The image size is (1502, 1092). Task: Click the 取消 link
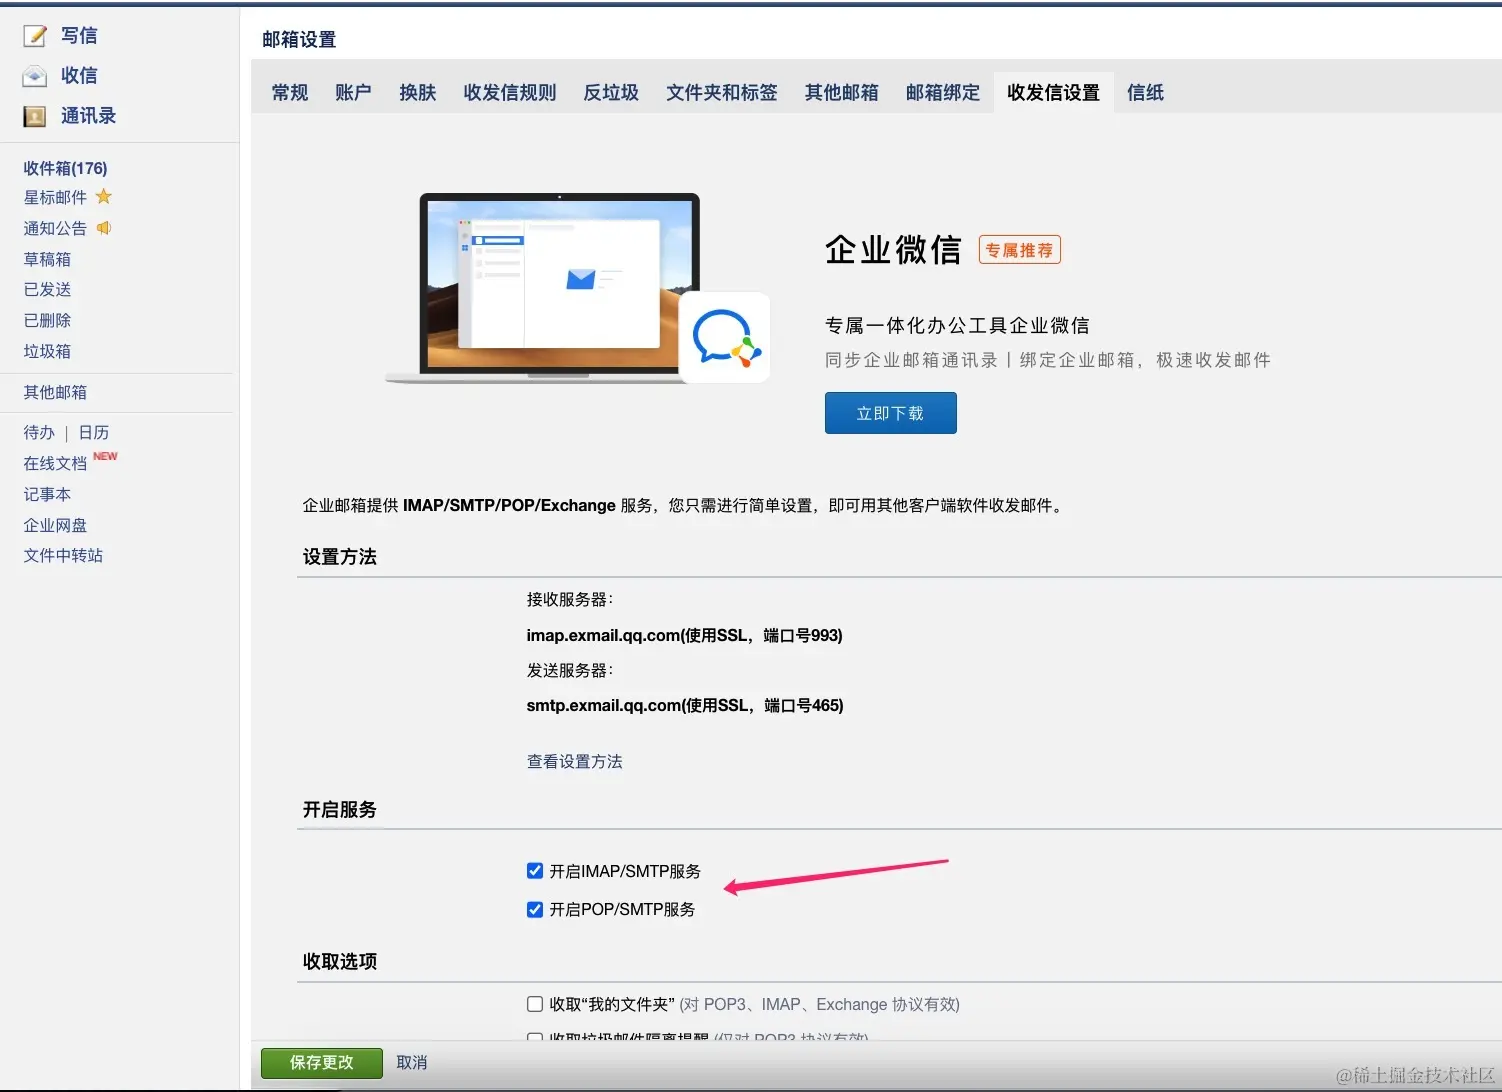coord(412,1062)
